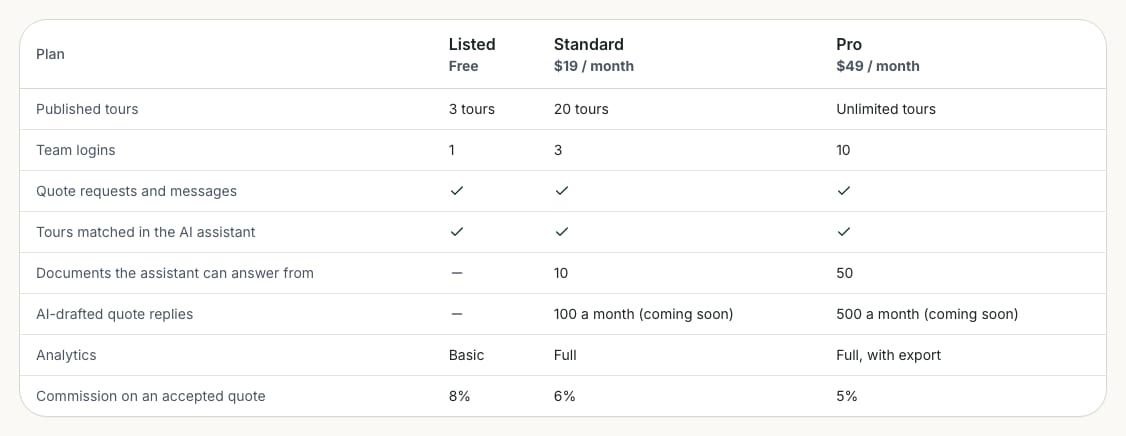Click the 8% commission value
Screen dimensions: 1126x436
point(460,396)
